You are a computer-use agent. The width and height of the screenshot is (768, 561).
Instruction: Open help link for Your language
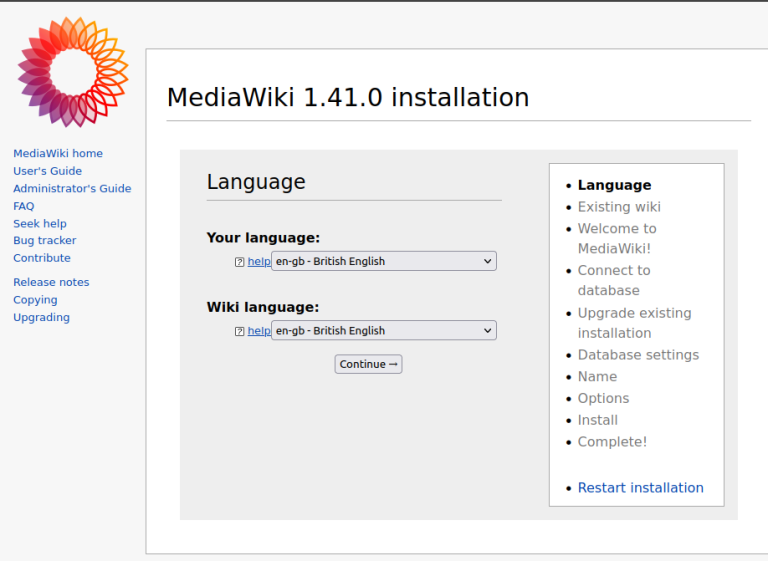tap(259, 262)
